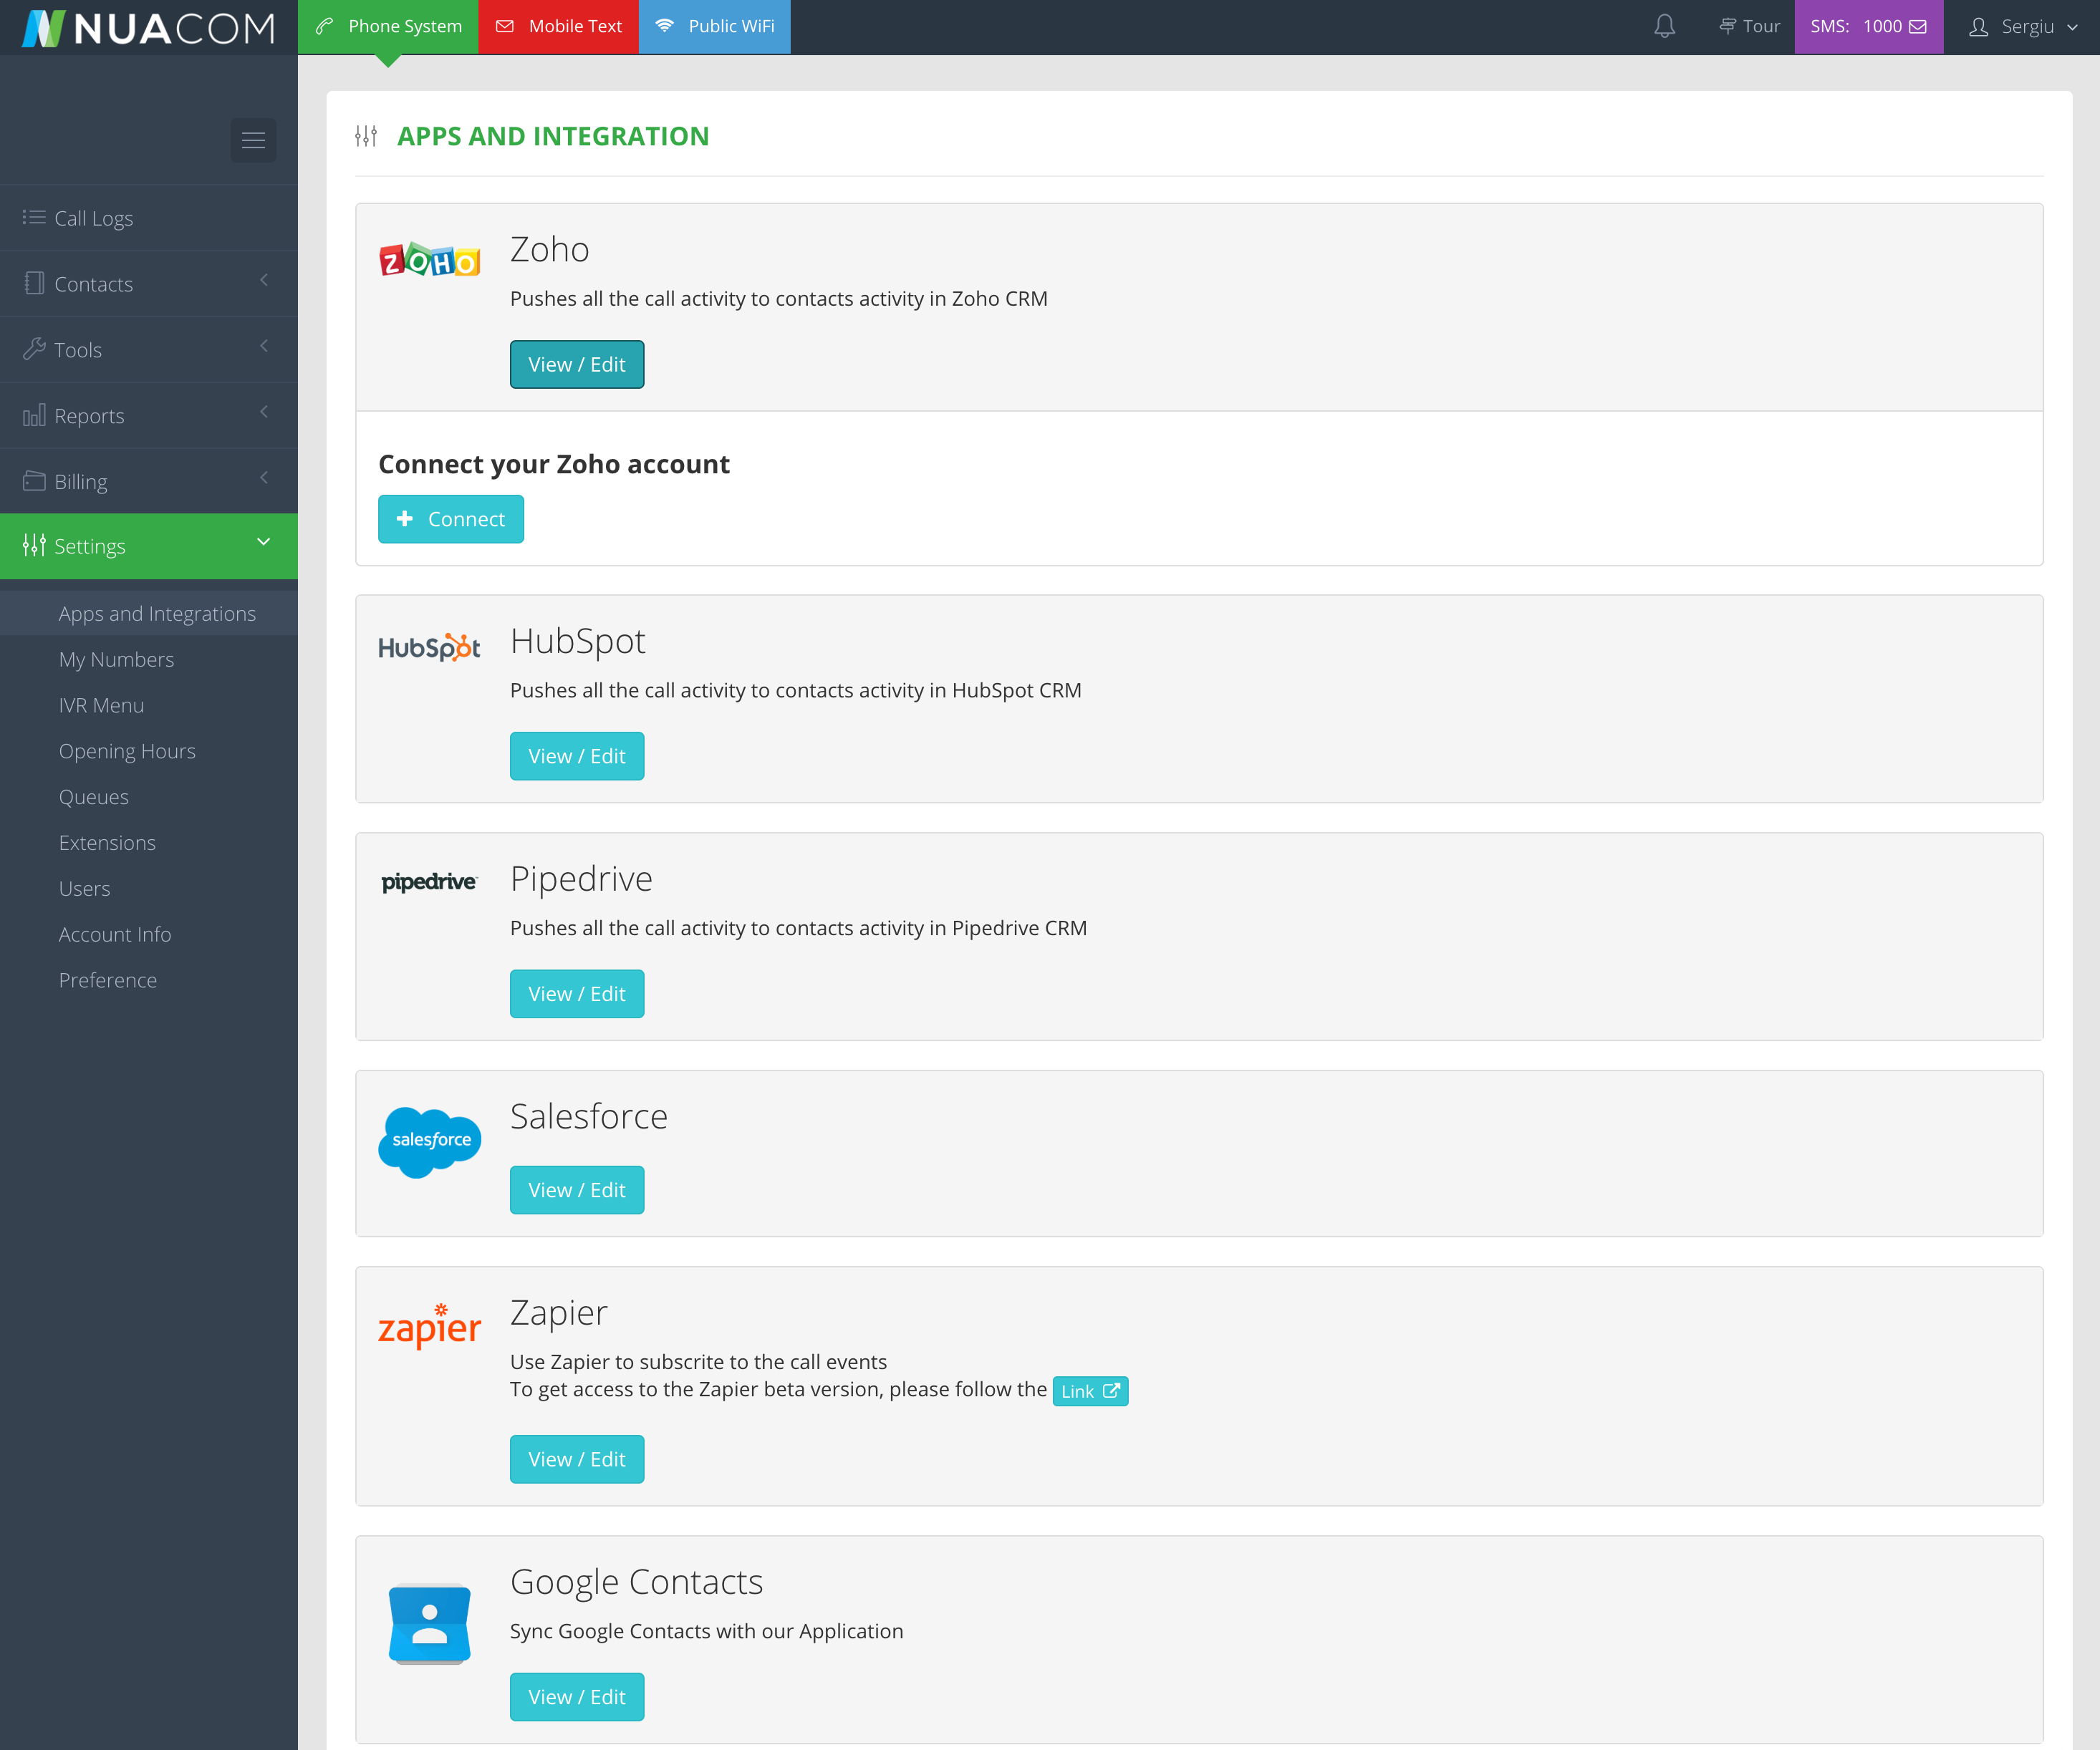
Task: Click the Pipedrive View / Edit button
Action: (x=577, y=994)
